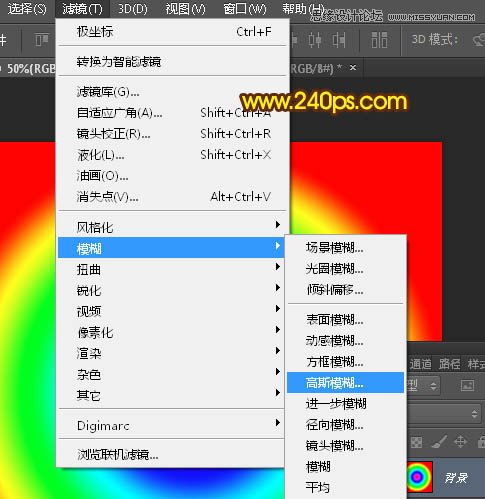
Task: Toggle lock transparent pixels checkerboard icon
Action: (416, 442)
